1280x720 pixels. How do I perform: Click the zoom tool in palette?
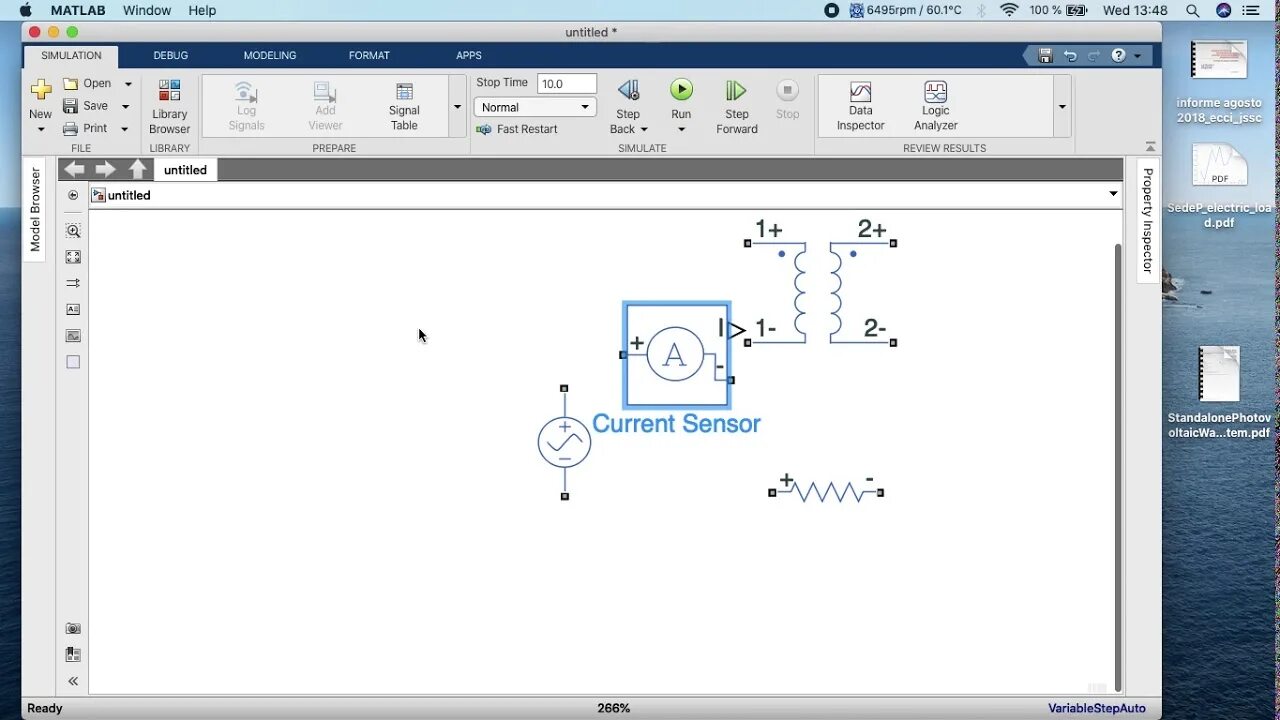[73, 231]
